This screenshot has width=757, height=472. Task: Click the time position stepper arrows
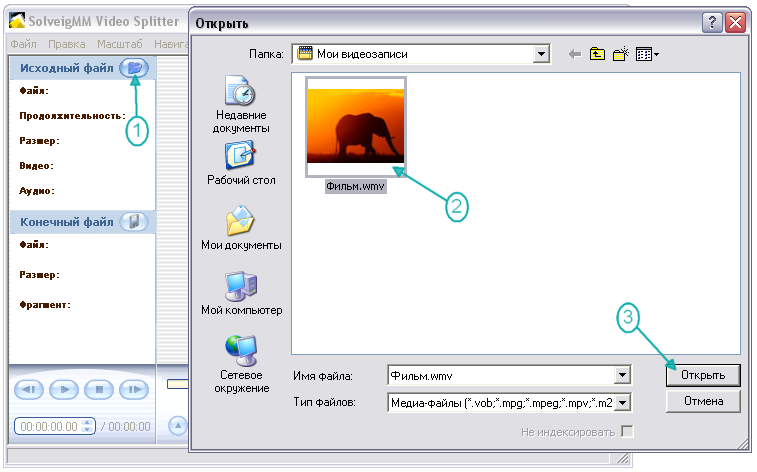pyautogui.click(x=87, y=426)
